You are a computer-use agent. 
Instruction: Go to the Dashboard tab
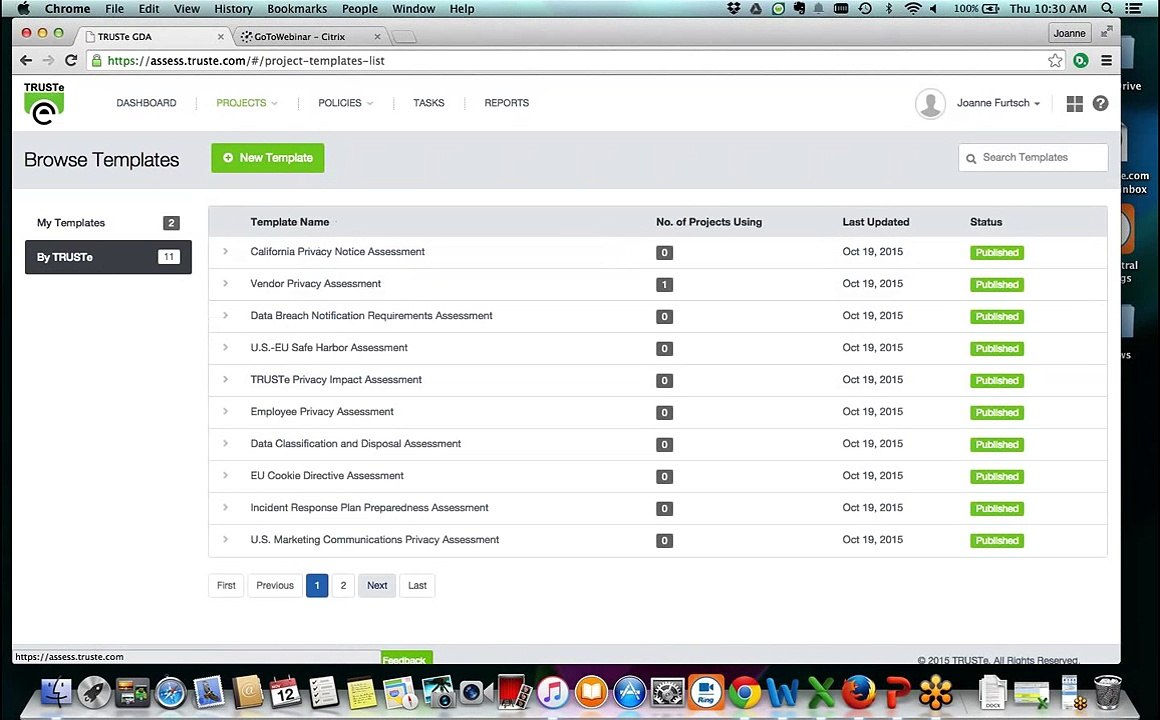click(146, 103)
